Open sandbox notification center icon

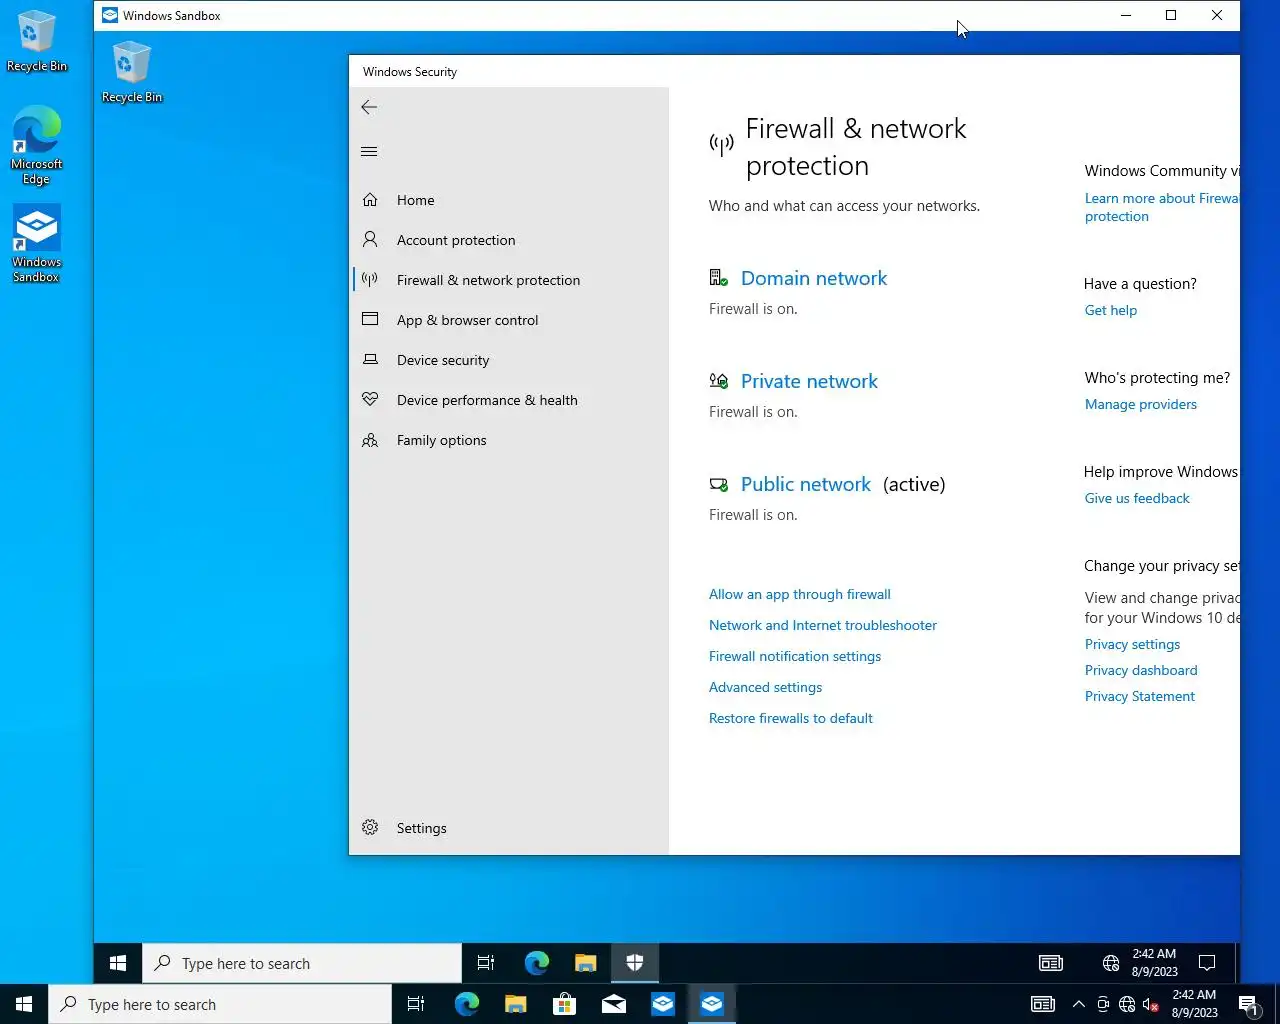(x=1207, y=963)
